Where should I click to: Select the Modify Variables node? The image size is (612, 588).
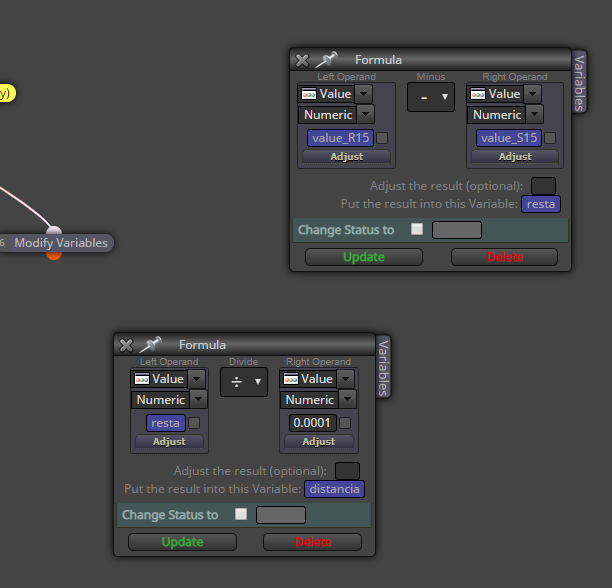(57, 243)
